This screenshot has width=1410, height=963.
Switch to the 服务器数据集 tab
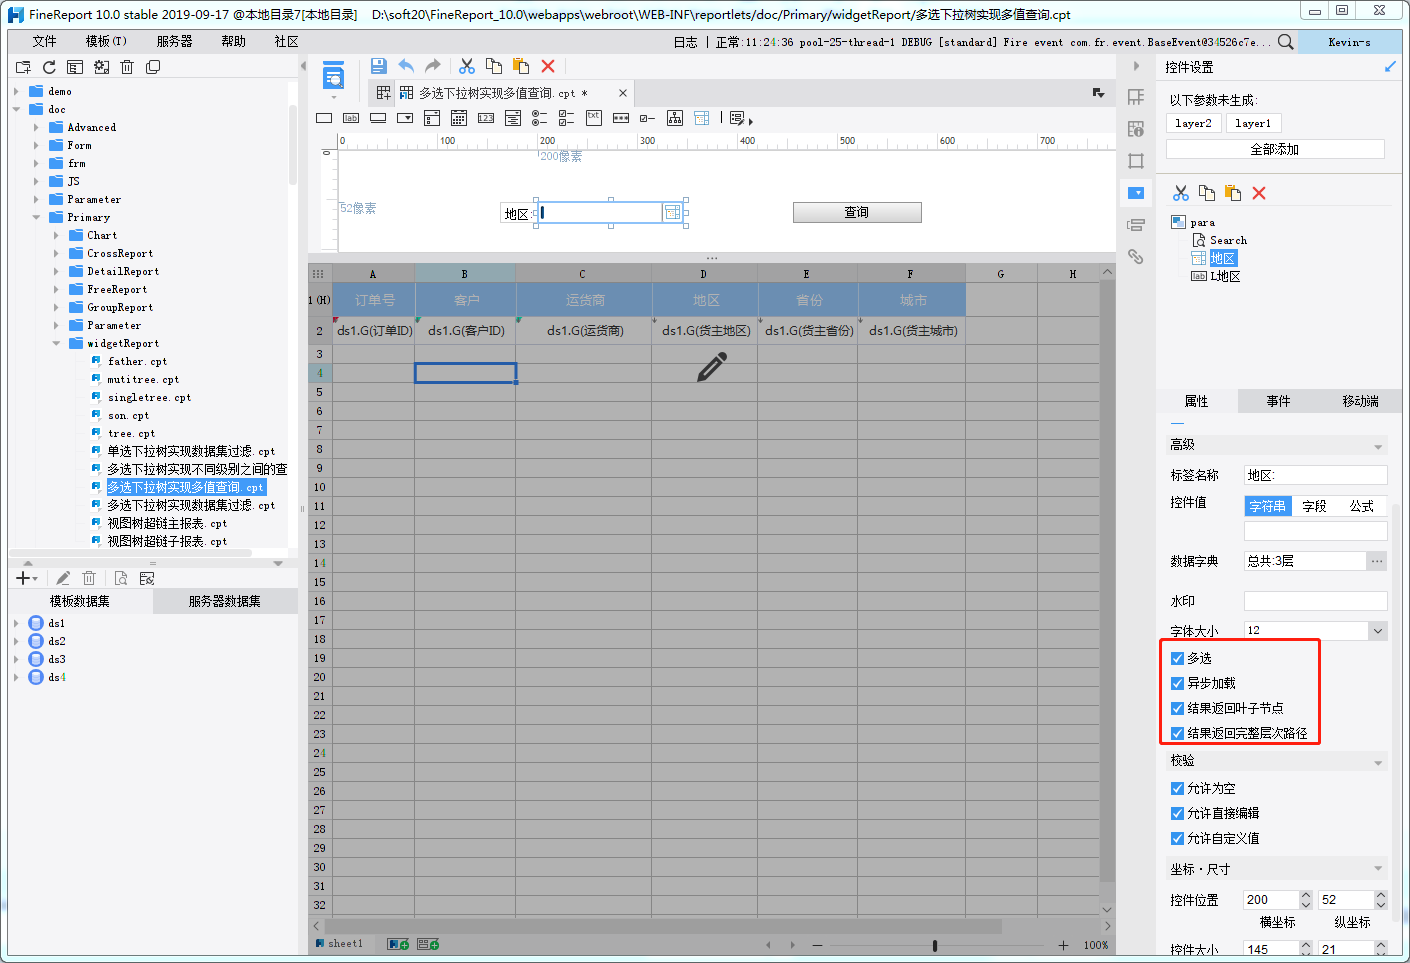tap(225, 601)
